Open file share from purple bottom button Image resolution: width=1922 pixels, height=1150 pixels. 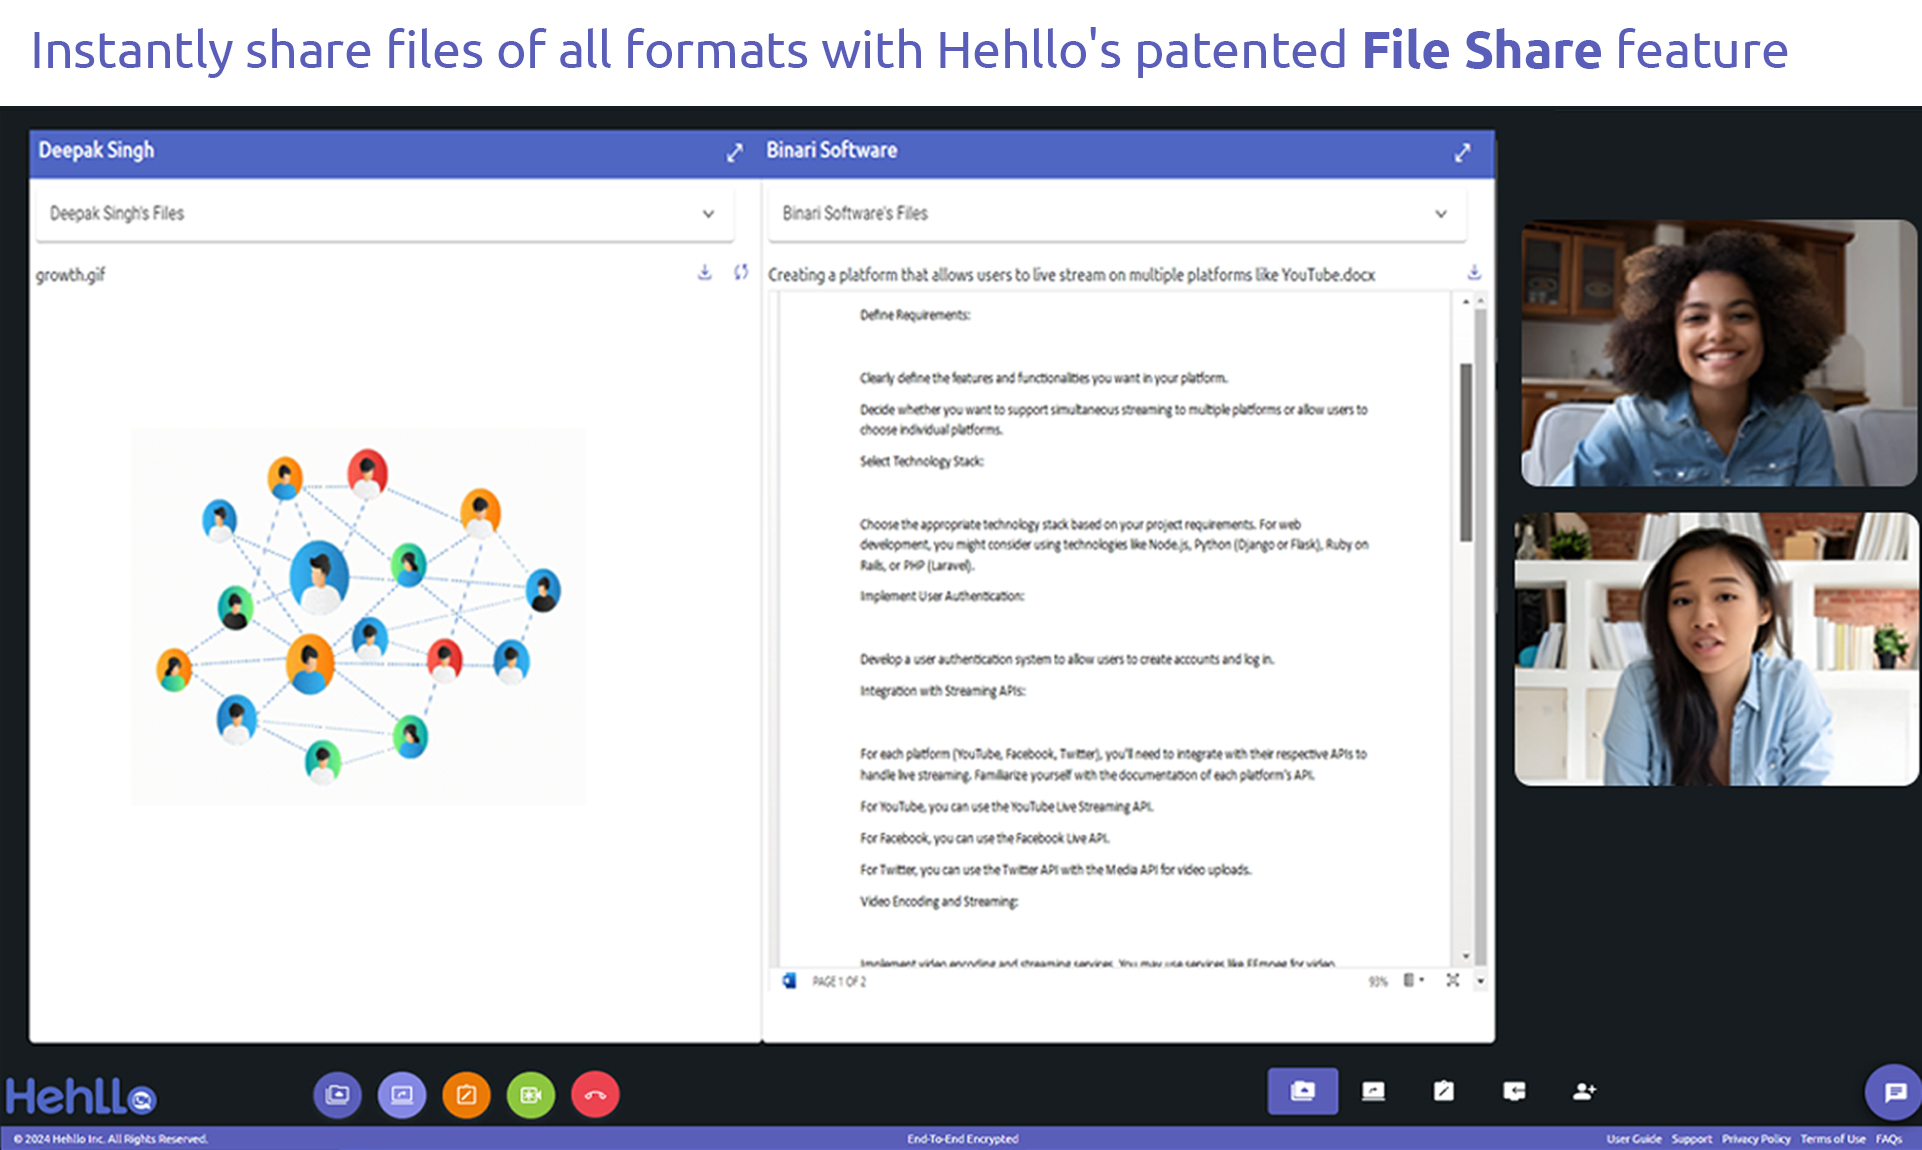337,1094
